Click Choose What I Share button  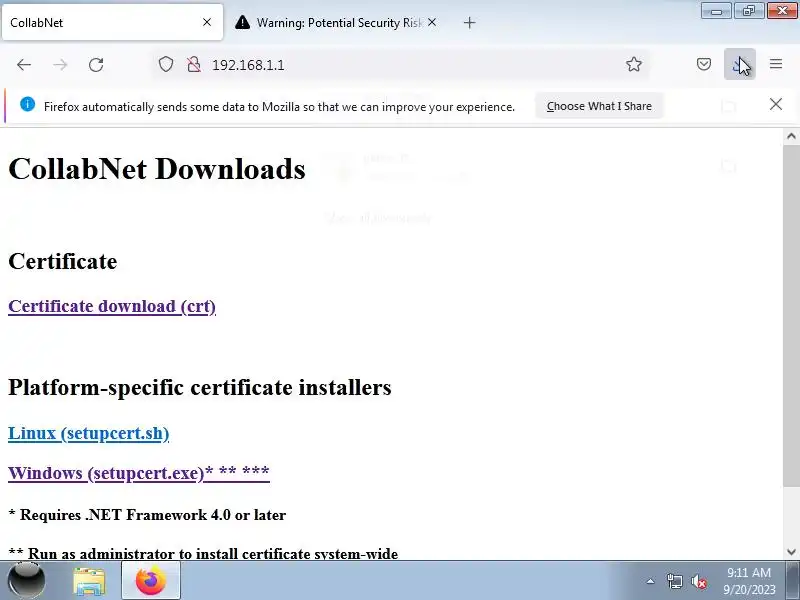click(599, 106)
